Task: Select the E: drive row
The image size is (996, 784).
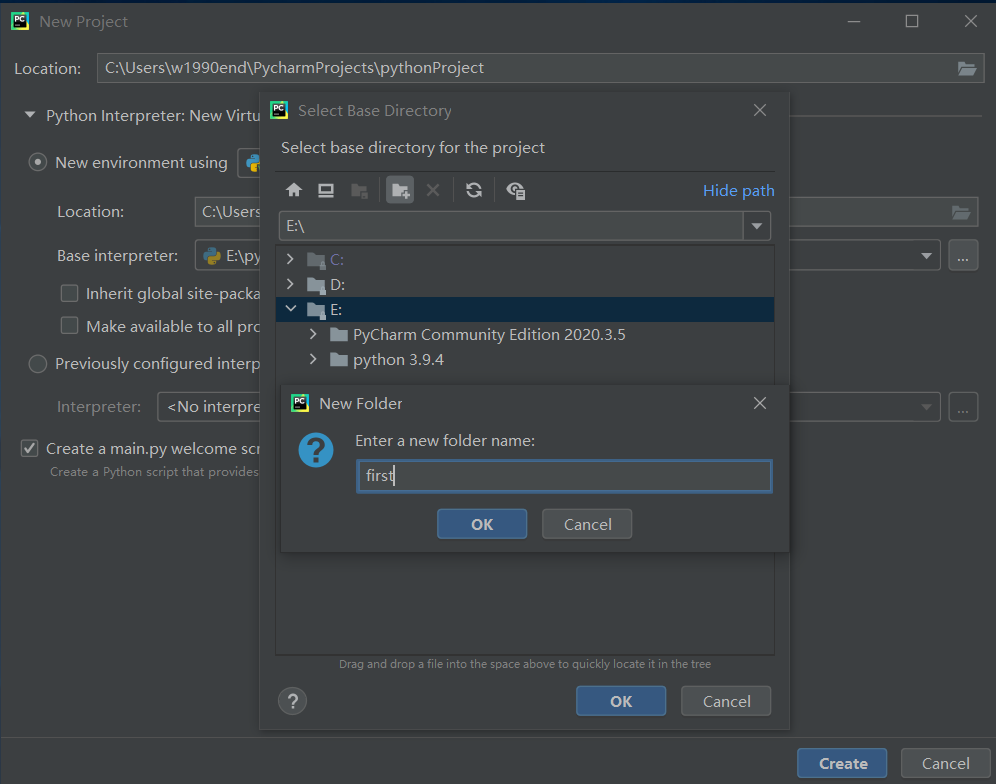Action: 525,309
